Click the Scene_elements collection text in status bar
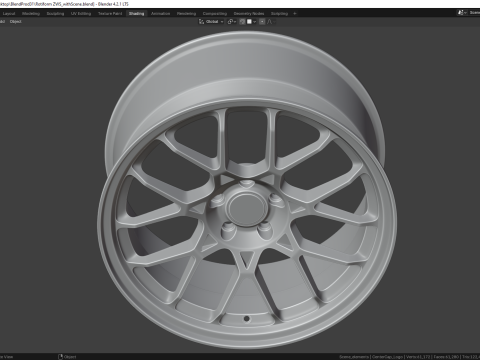 click(354, 357)
